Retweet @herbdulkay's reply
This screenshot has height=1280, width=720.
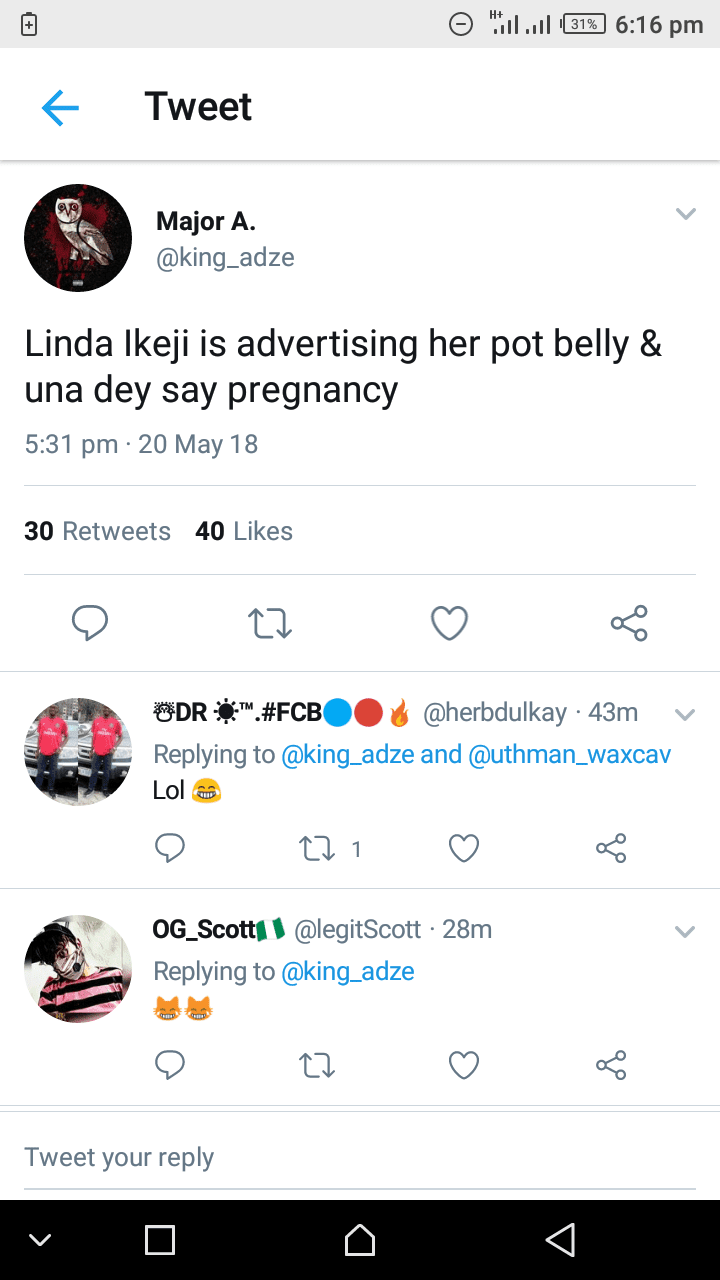point(317,849)
